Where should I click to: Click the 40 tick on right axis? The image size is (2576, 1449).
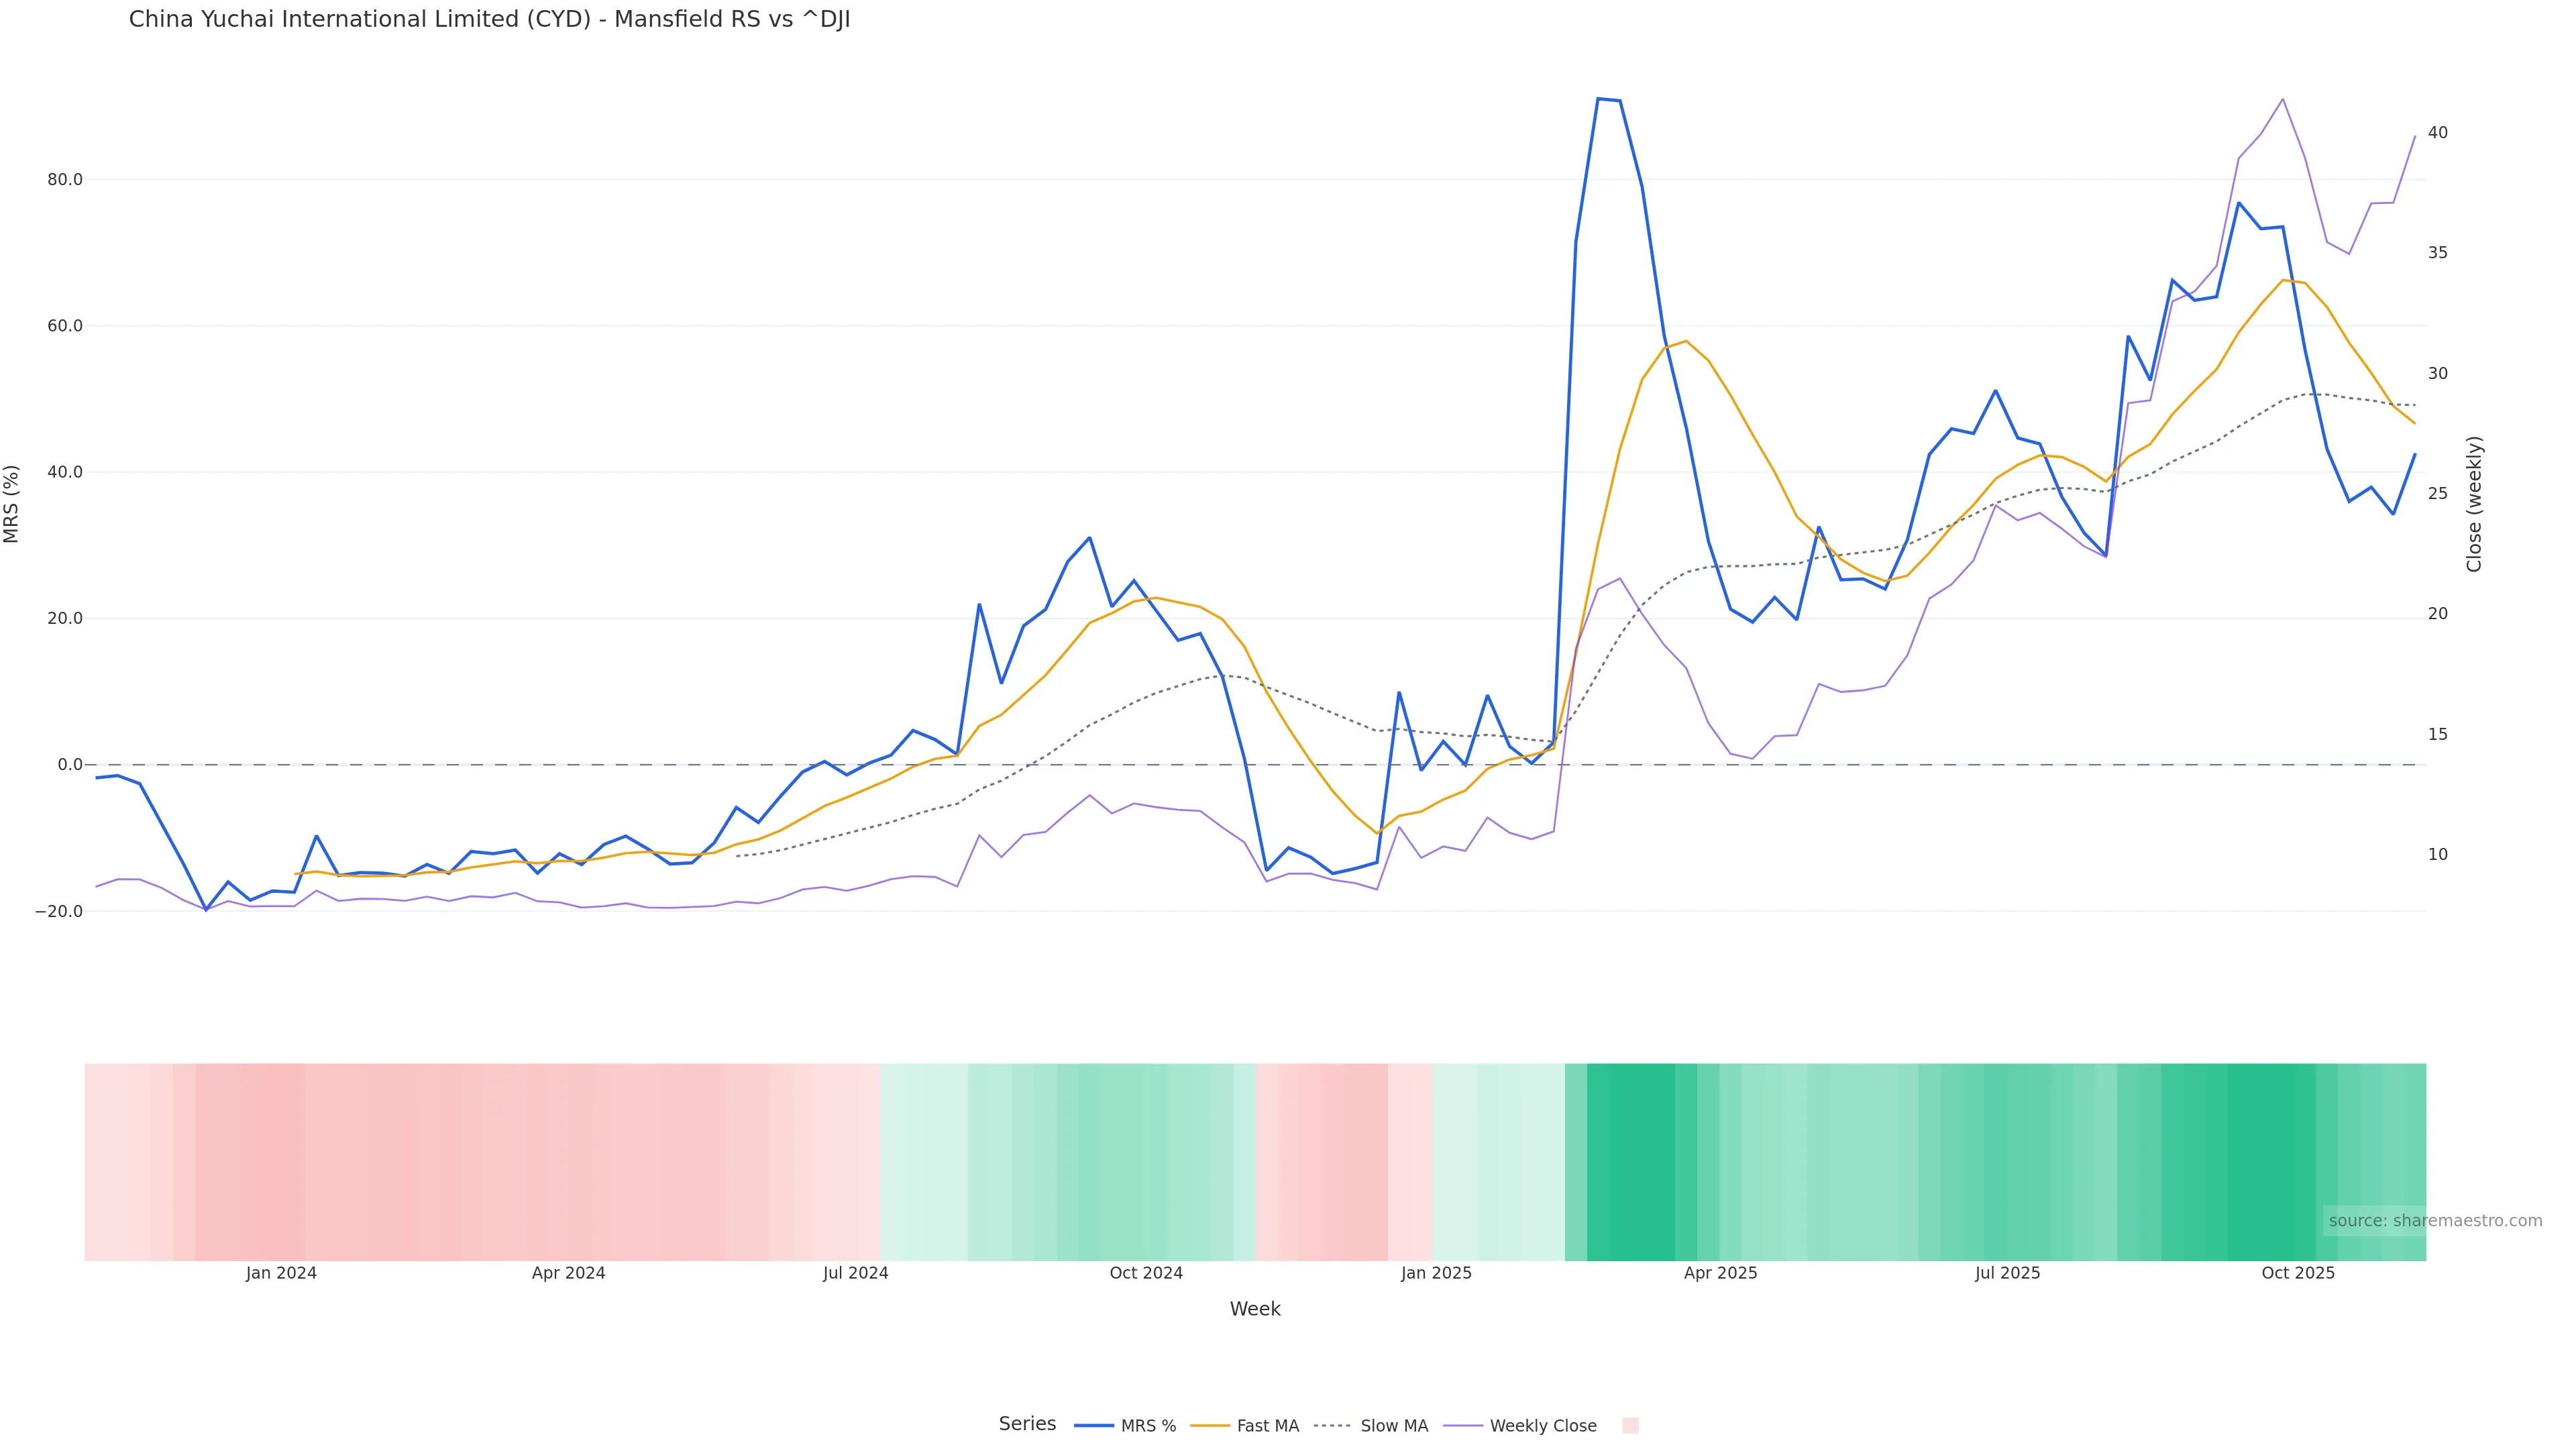[x=2438, y=133]
